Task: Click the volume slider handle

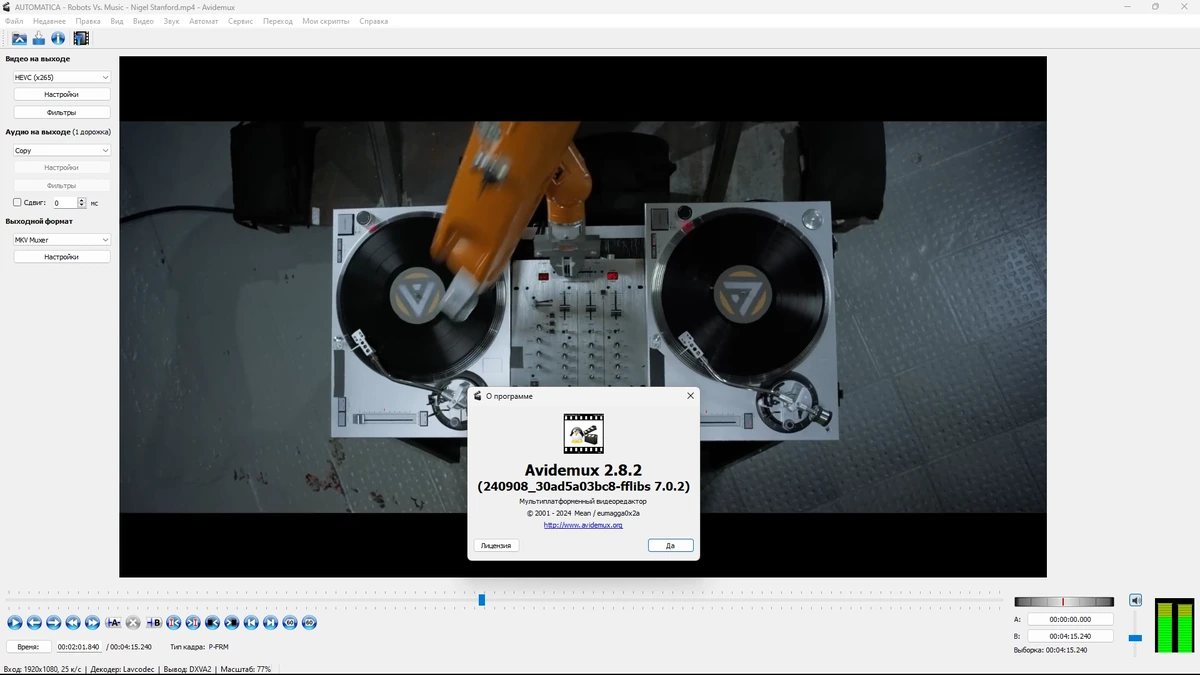Action: coord(1135,637)
